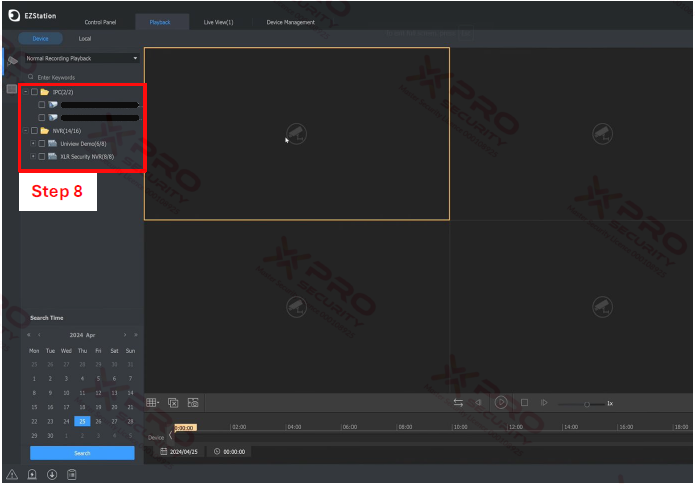
Task: Select April 24 in the calendar
Action: coord(66,421)
